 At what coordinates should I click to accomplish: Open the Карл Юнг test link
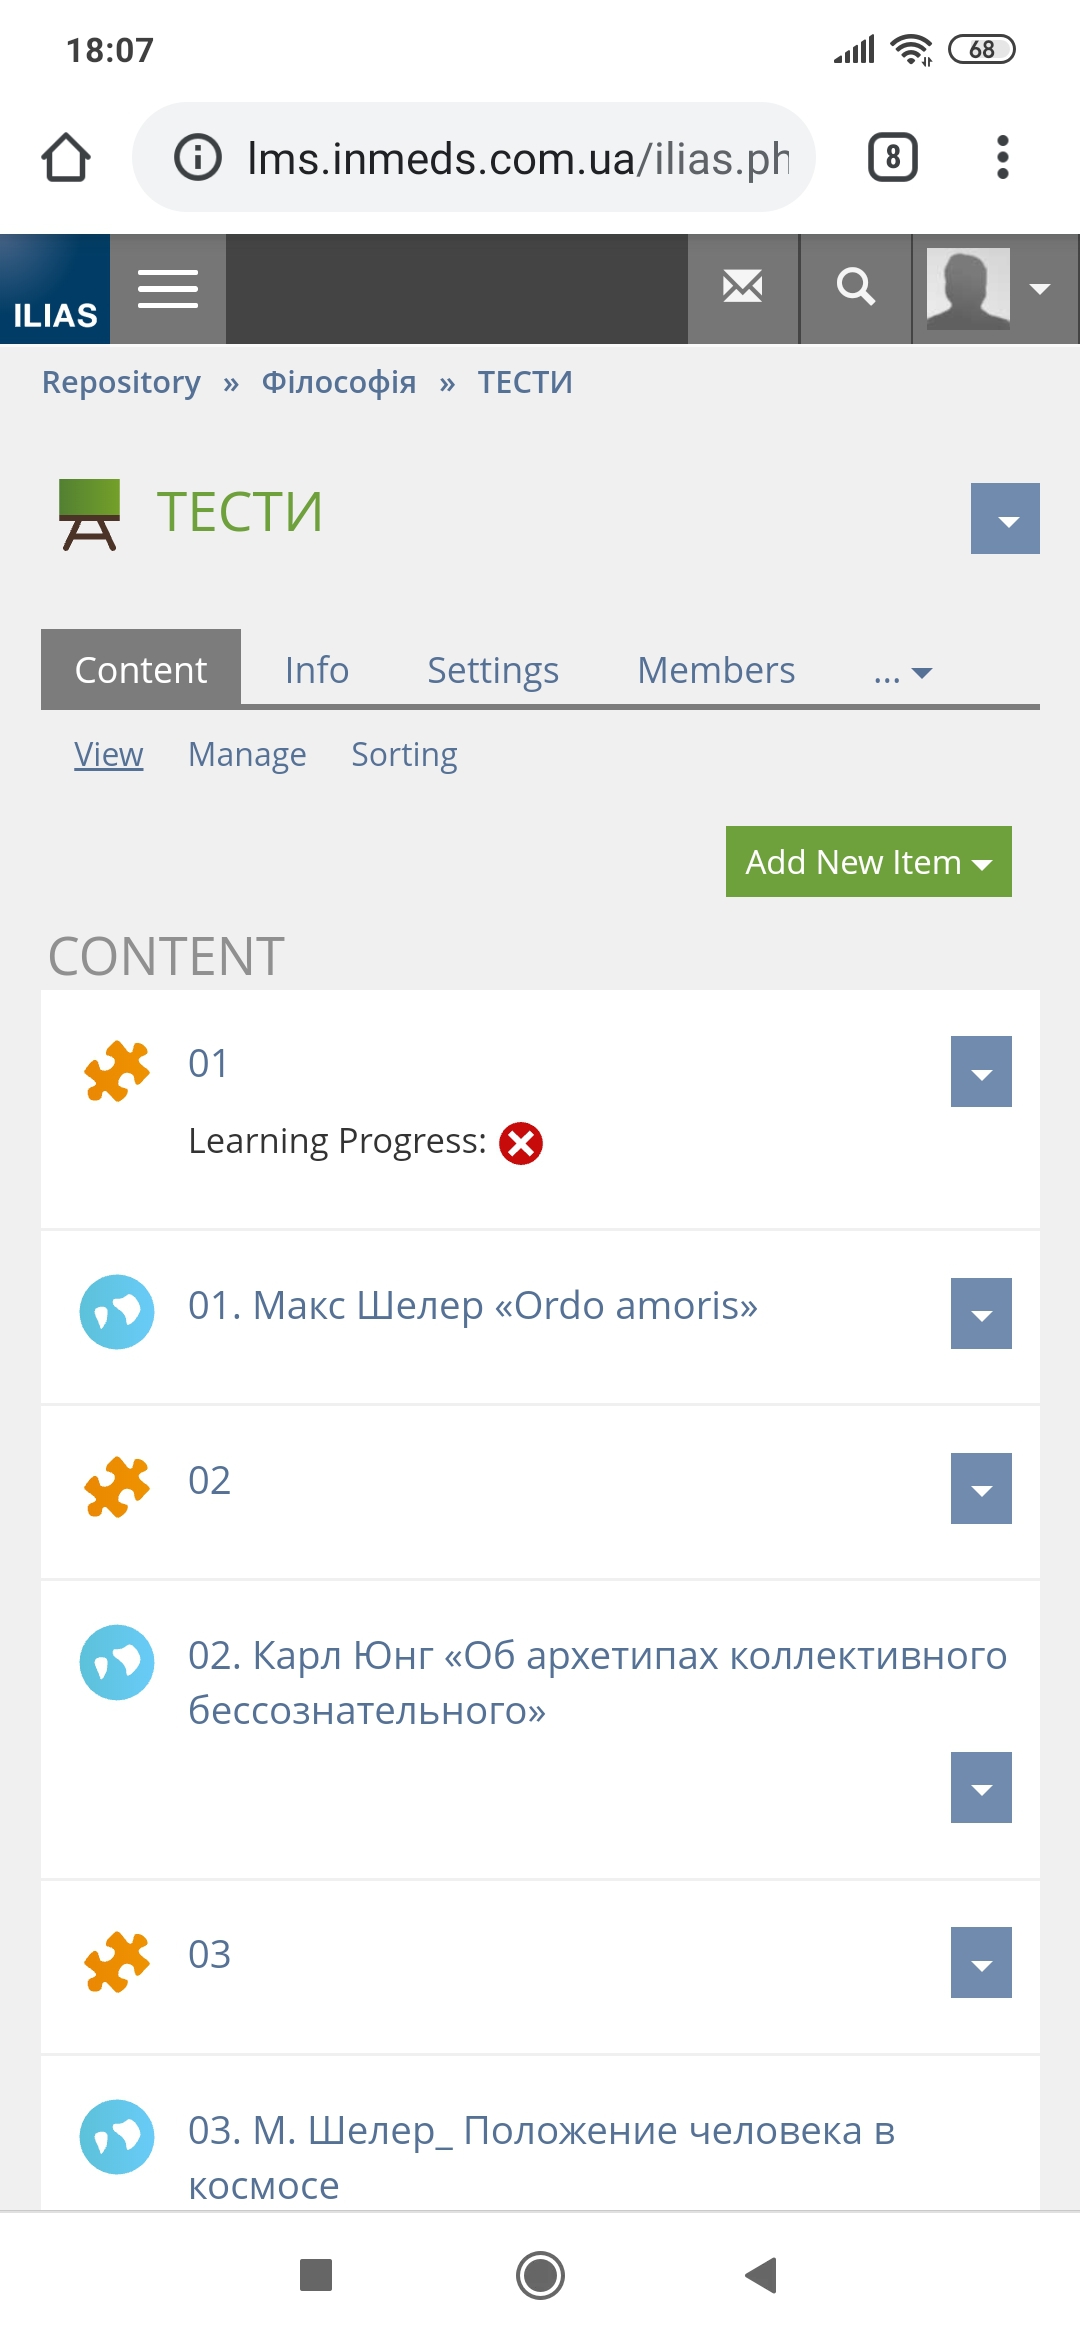tap(597, 1683)
